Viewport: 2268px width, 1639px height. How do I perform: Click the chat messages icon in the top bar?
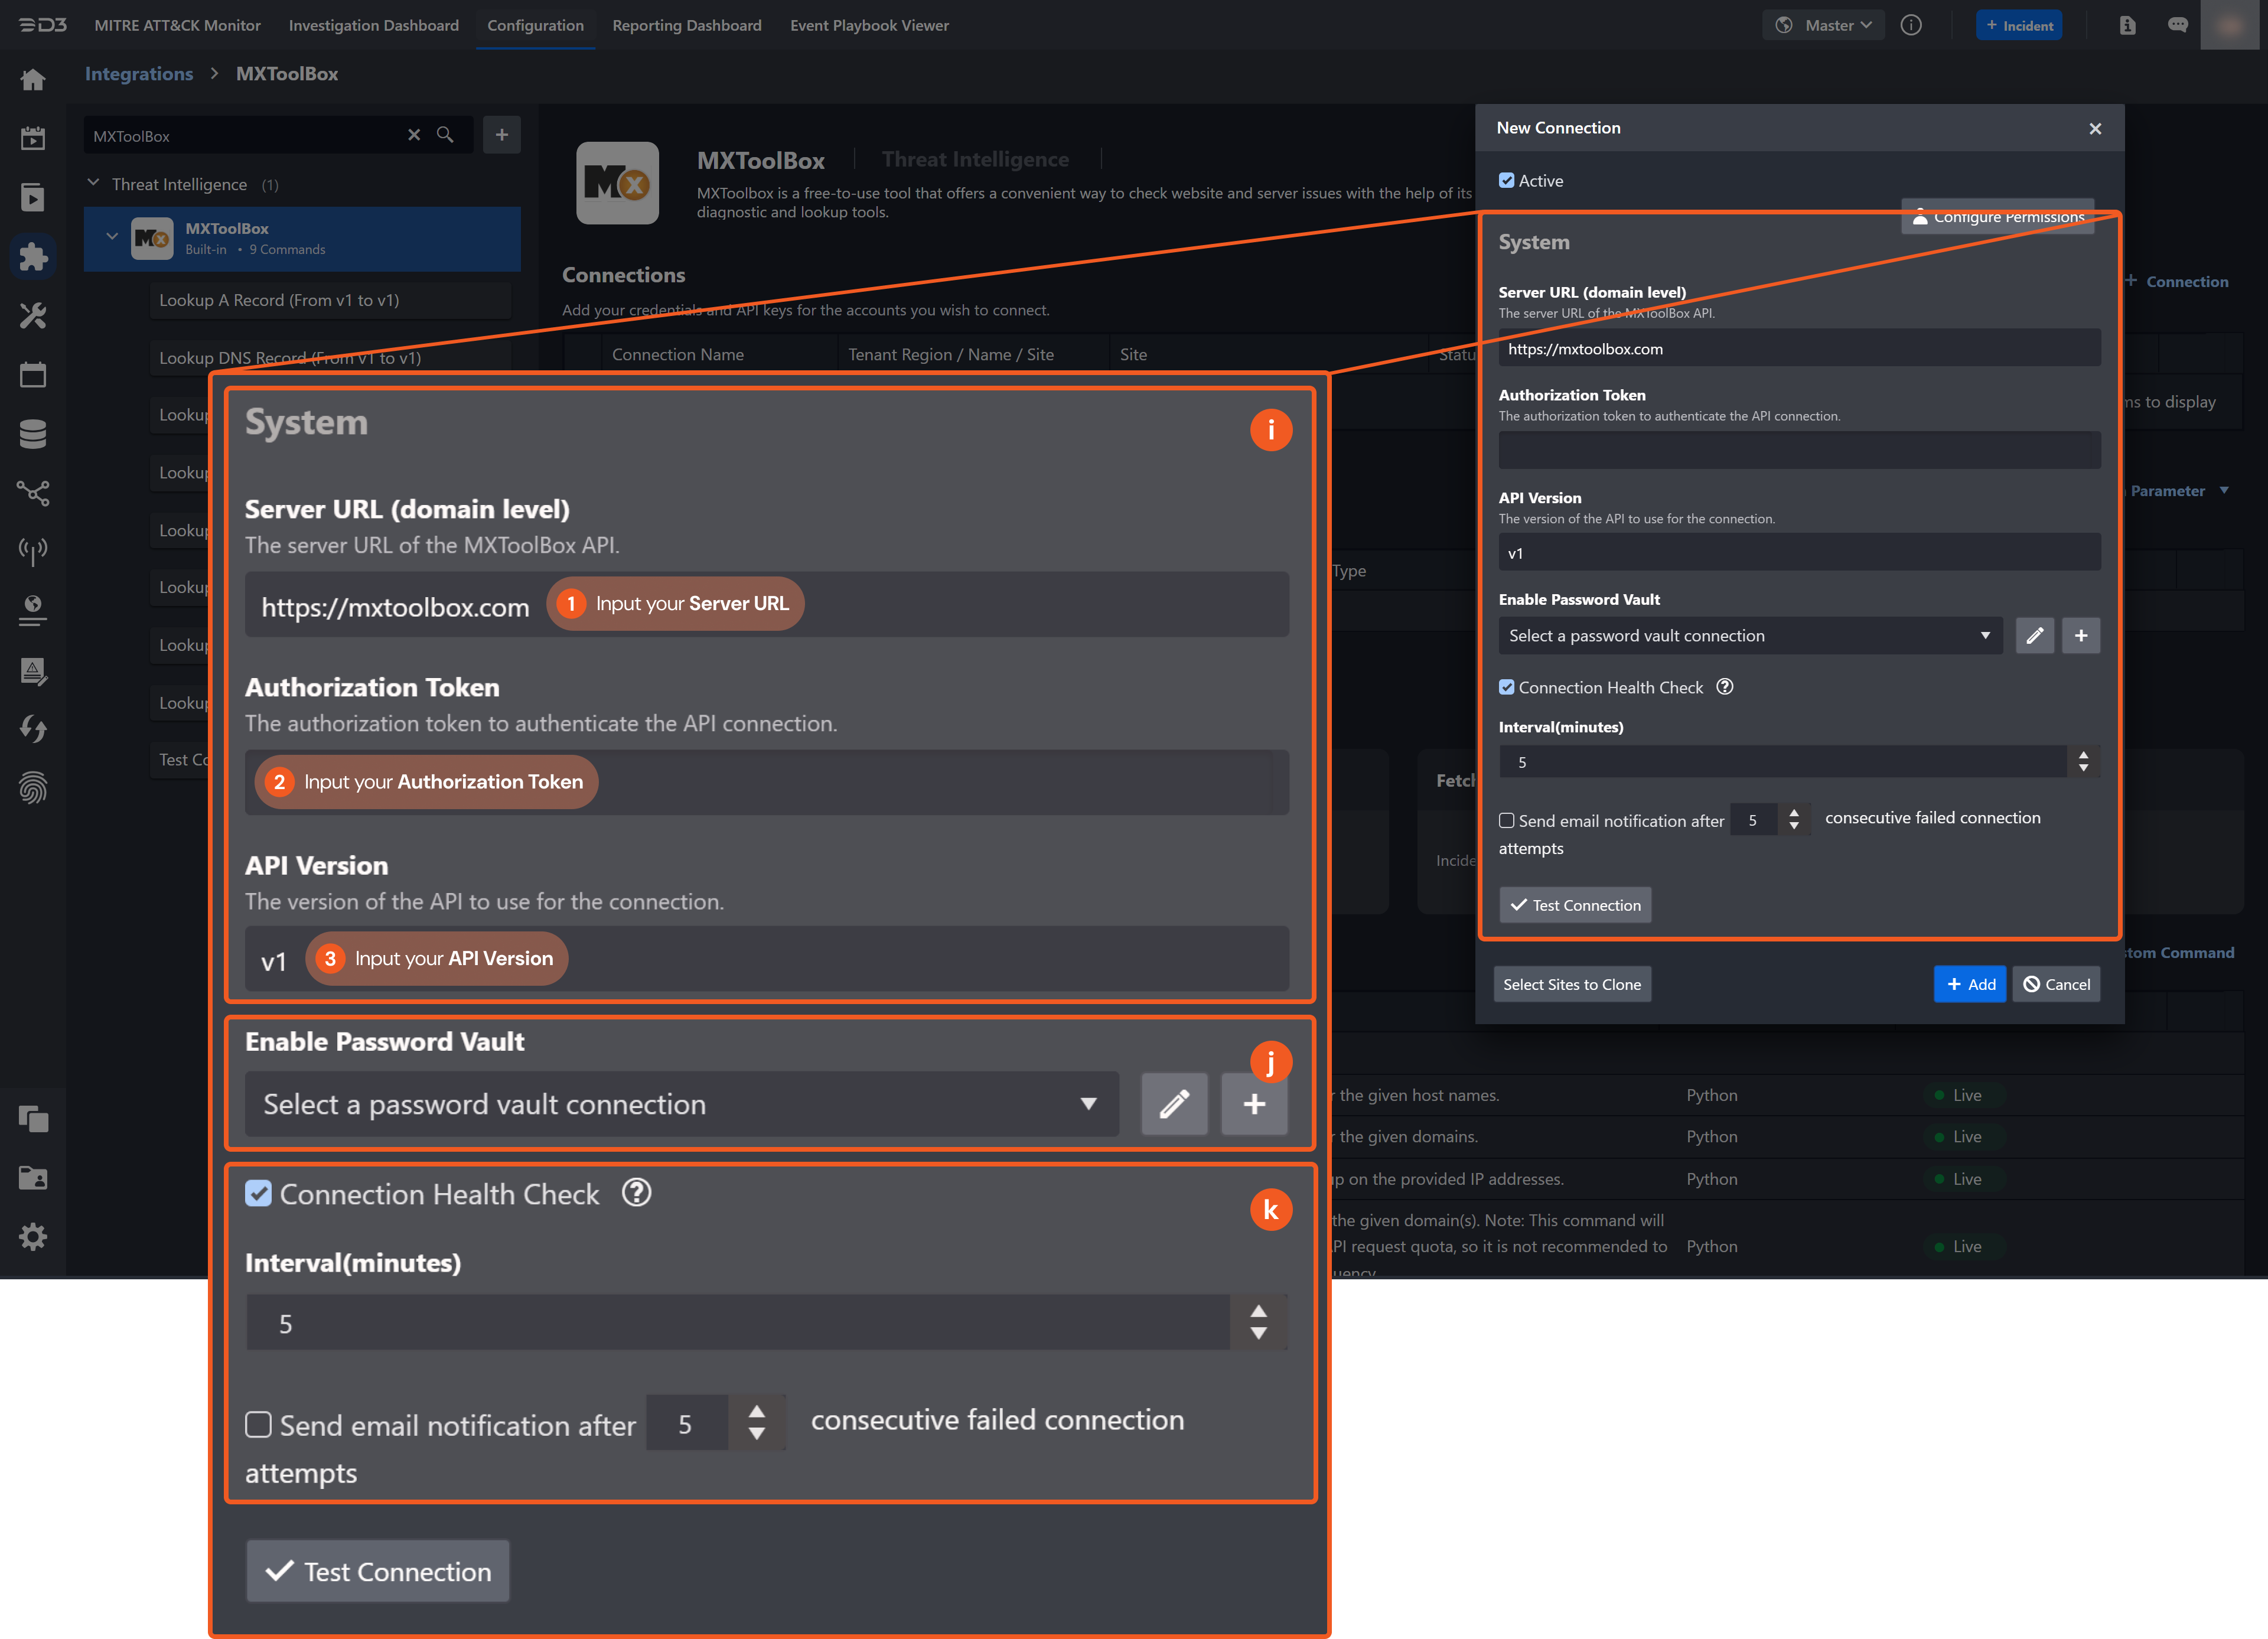[x=2177, y=25]
